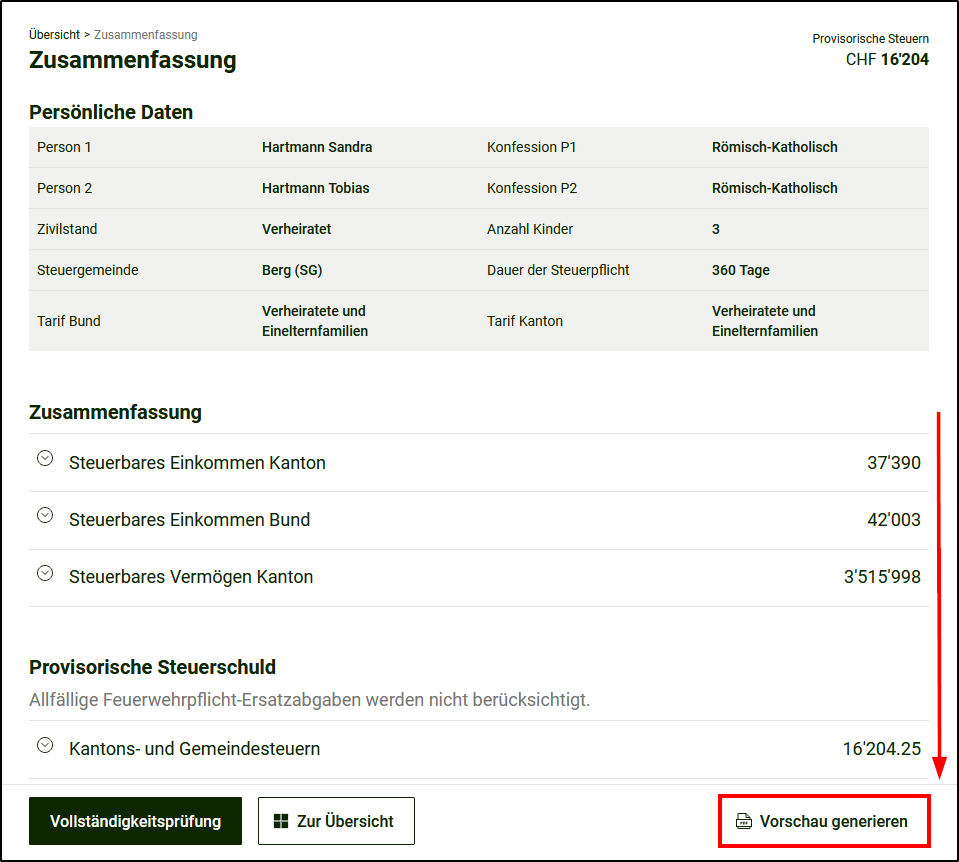Click the Steuergemeinde value Berg (SG)
The width and height of the screenshot is (959, 862).
point(292,270)
